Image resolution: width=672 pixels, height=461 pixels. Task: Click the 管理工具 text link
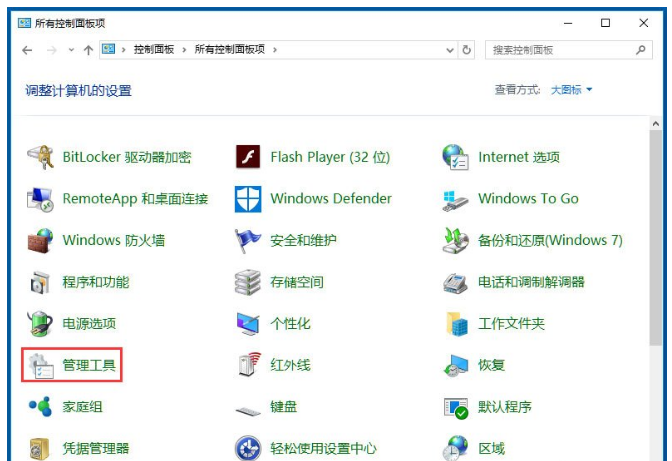pos(89,365)
